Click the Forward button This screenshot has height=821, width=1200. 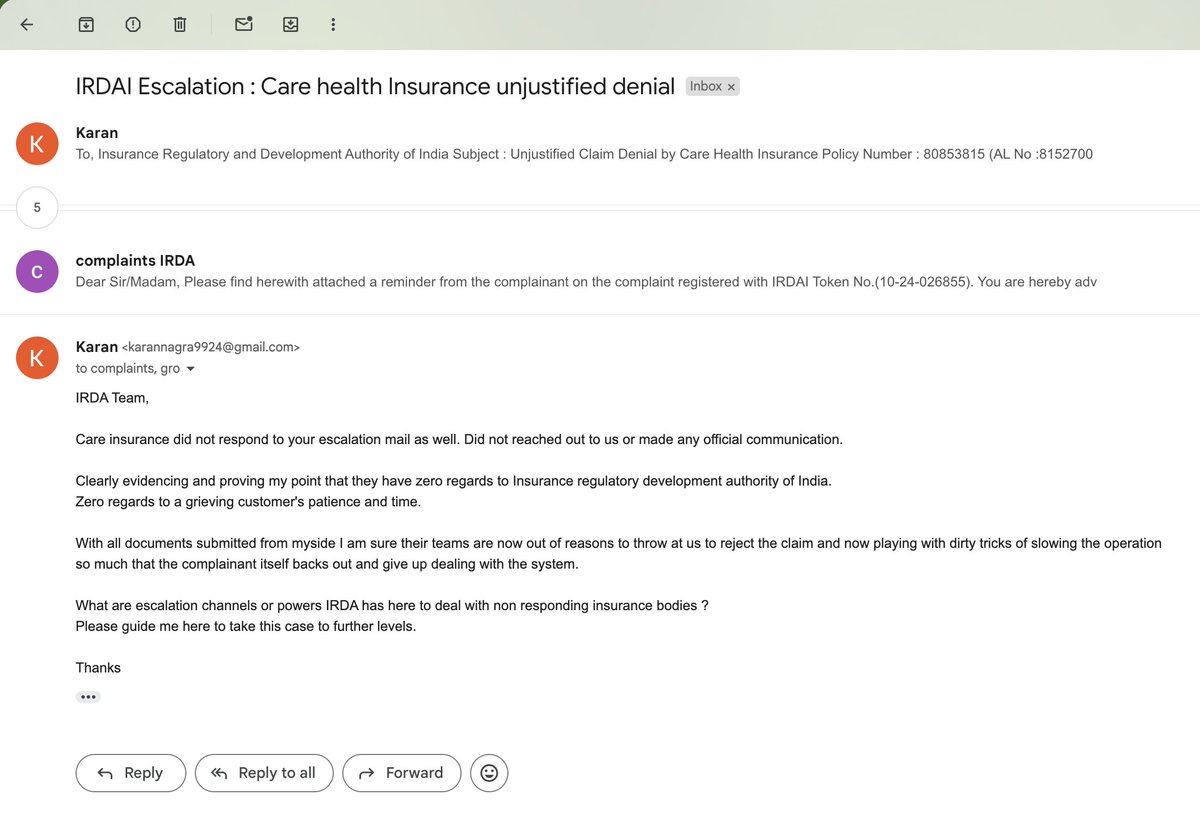402,773
